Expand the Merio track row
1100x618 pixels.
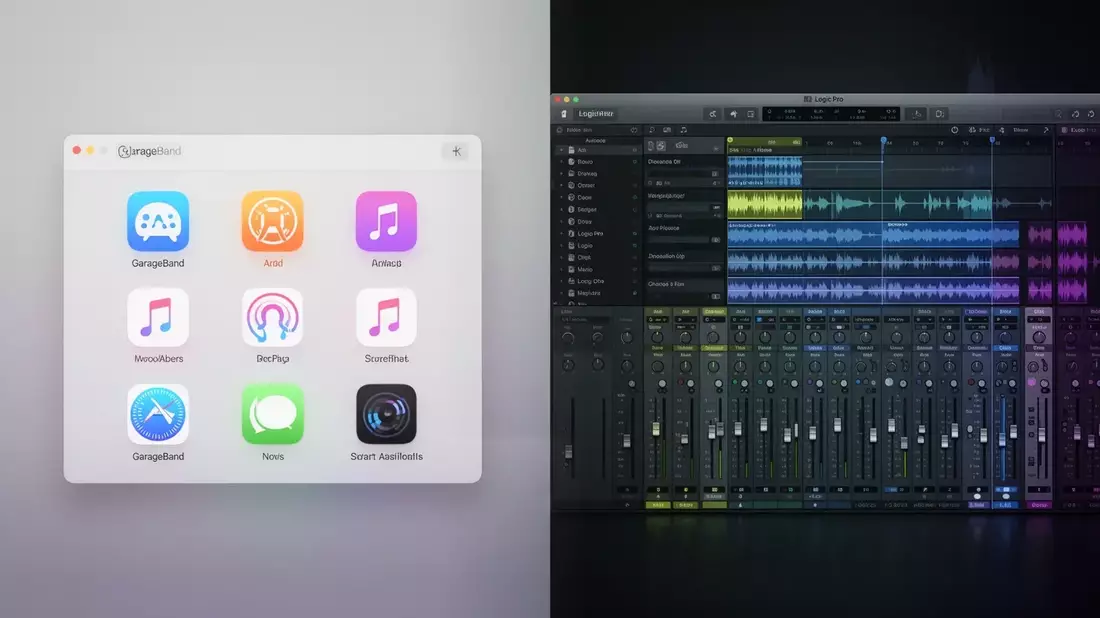(561, 269)
